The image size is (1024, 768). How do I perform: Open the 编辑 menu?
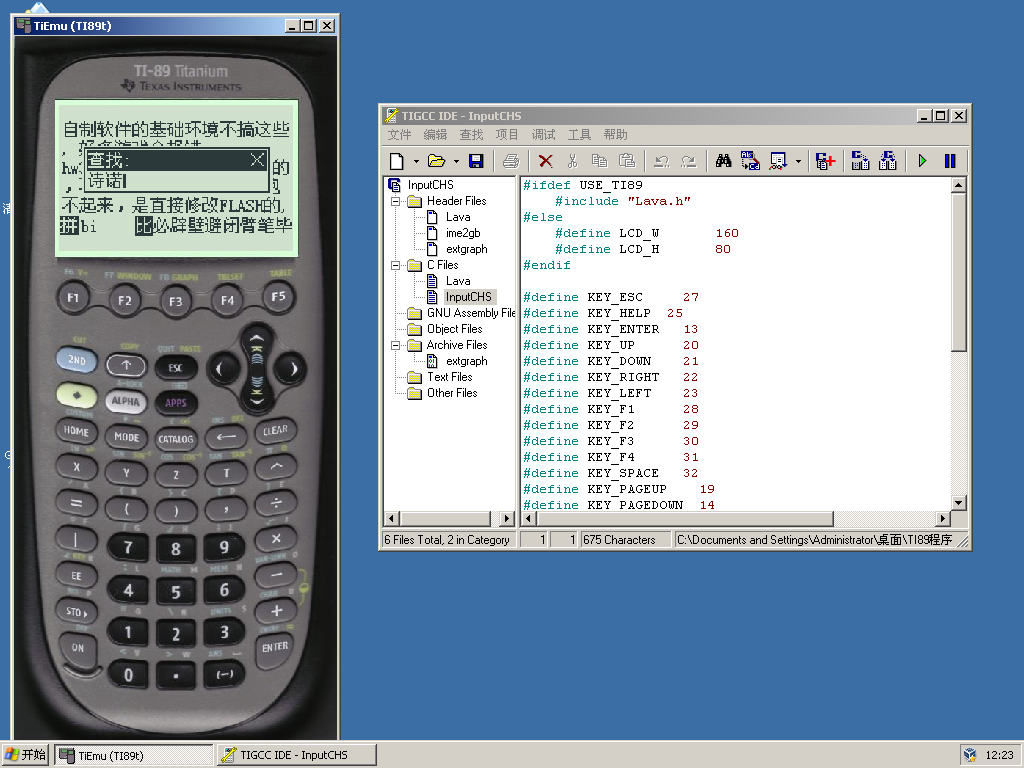click(x=435, y=135)
